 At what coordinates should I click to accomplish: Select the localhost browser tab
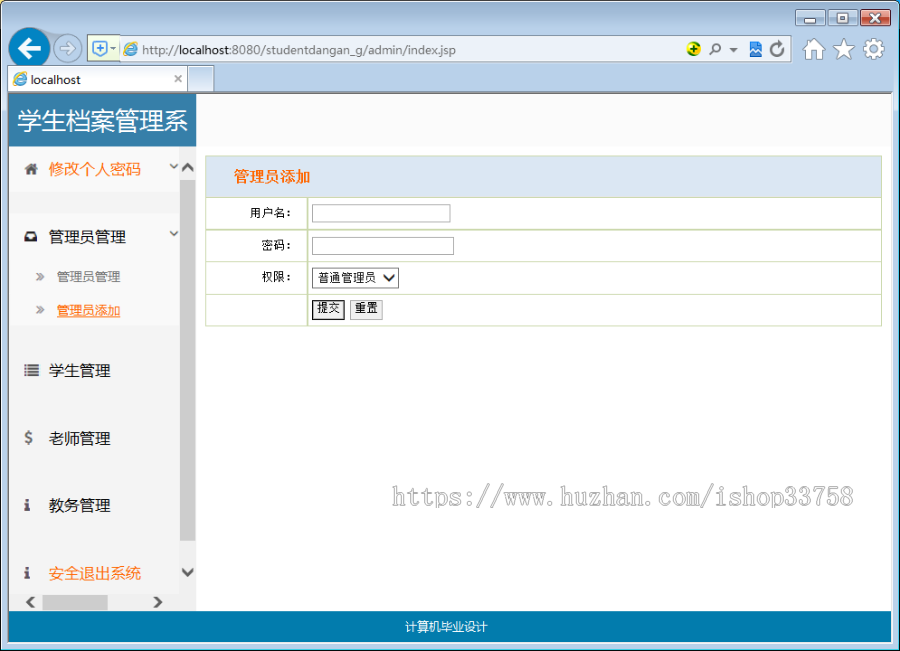[x=98, y=79]
